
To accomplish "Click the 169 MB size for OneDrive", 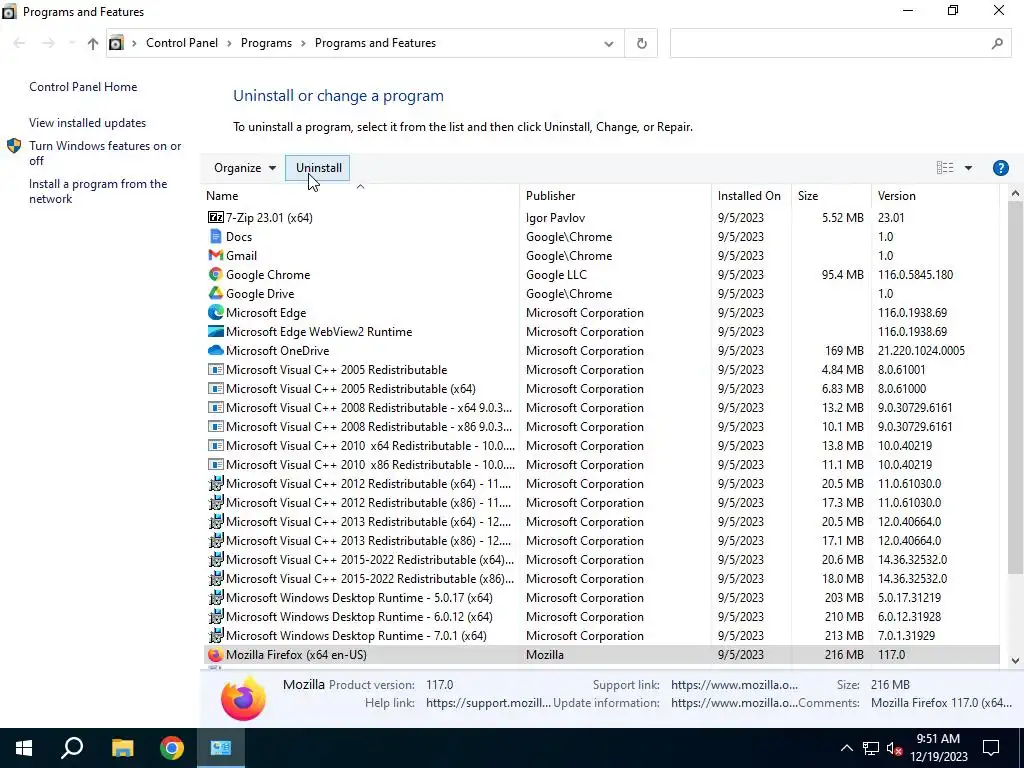I will (x=844, y=351).
